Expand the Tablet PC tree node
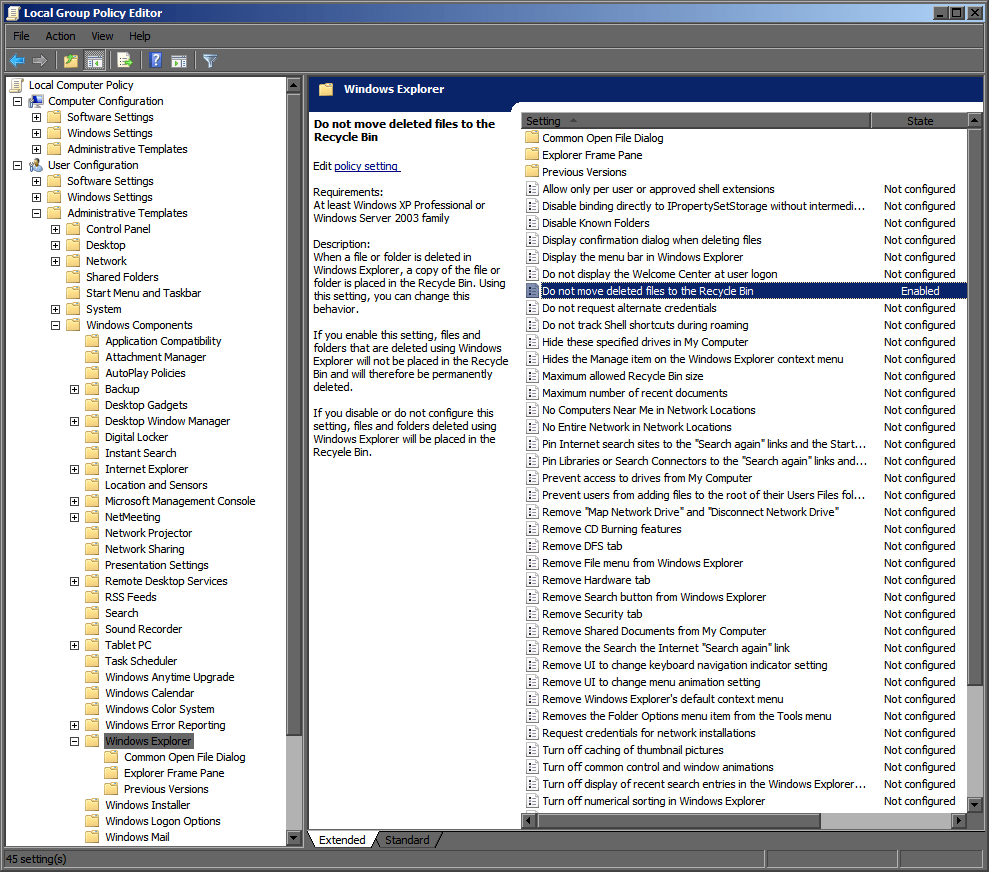 [x=74, y=646]
